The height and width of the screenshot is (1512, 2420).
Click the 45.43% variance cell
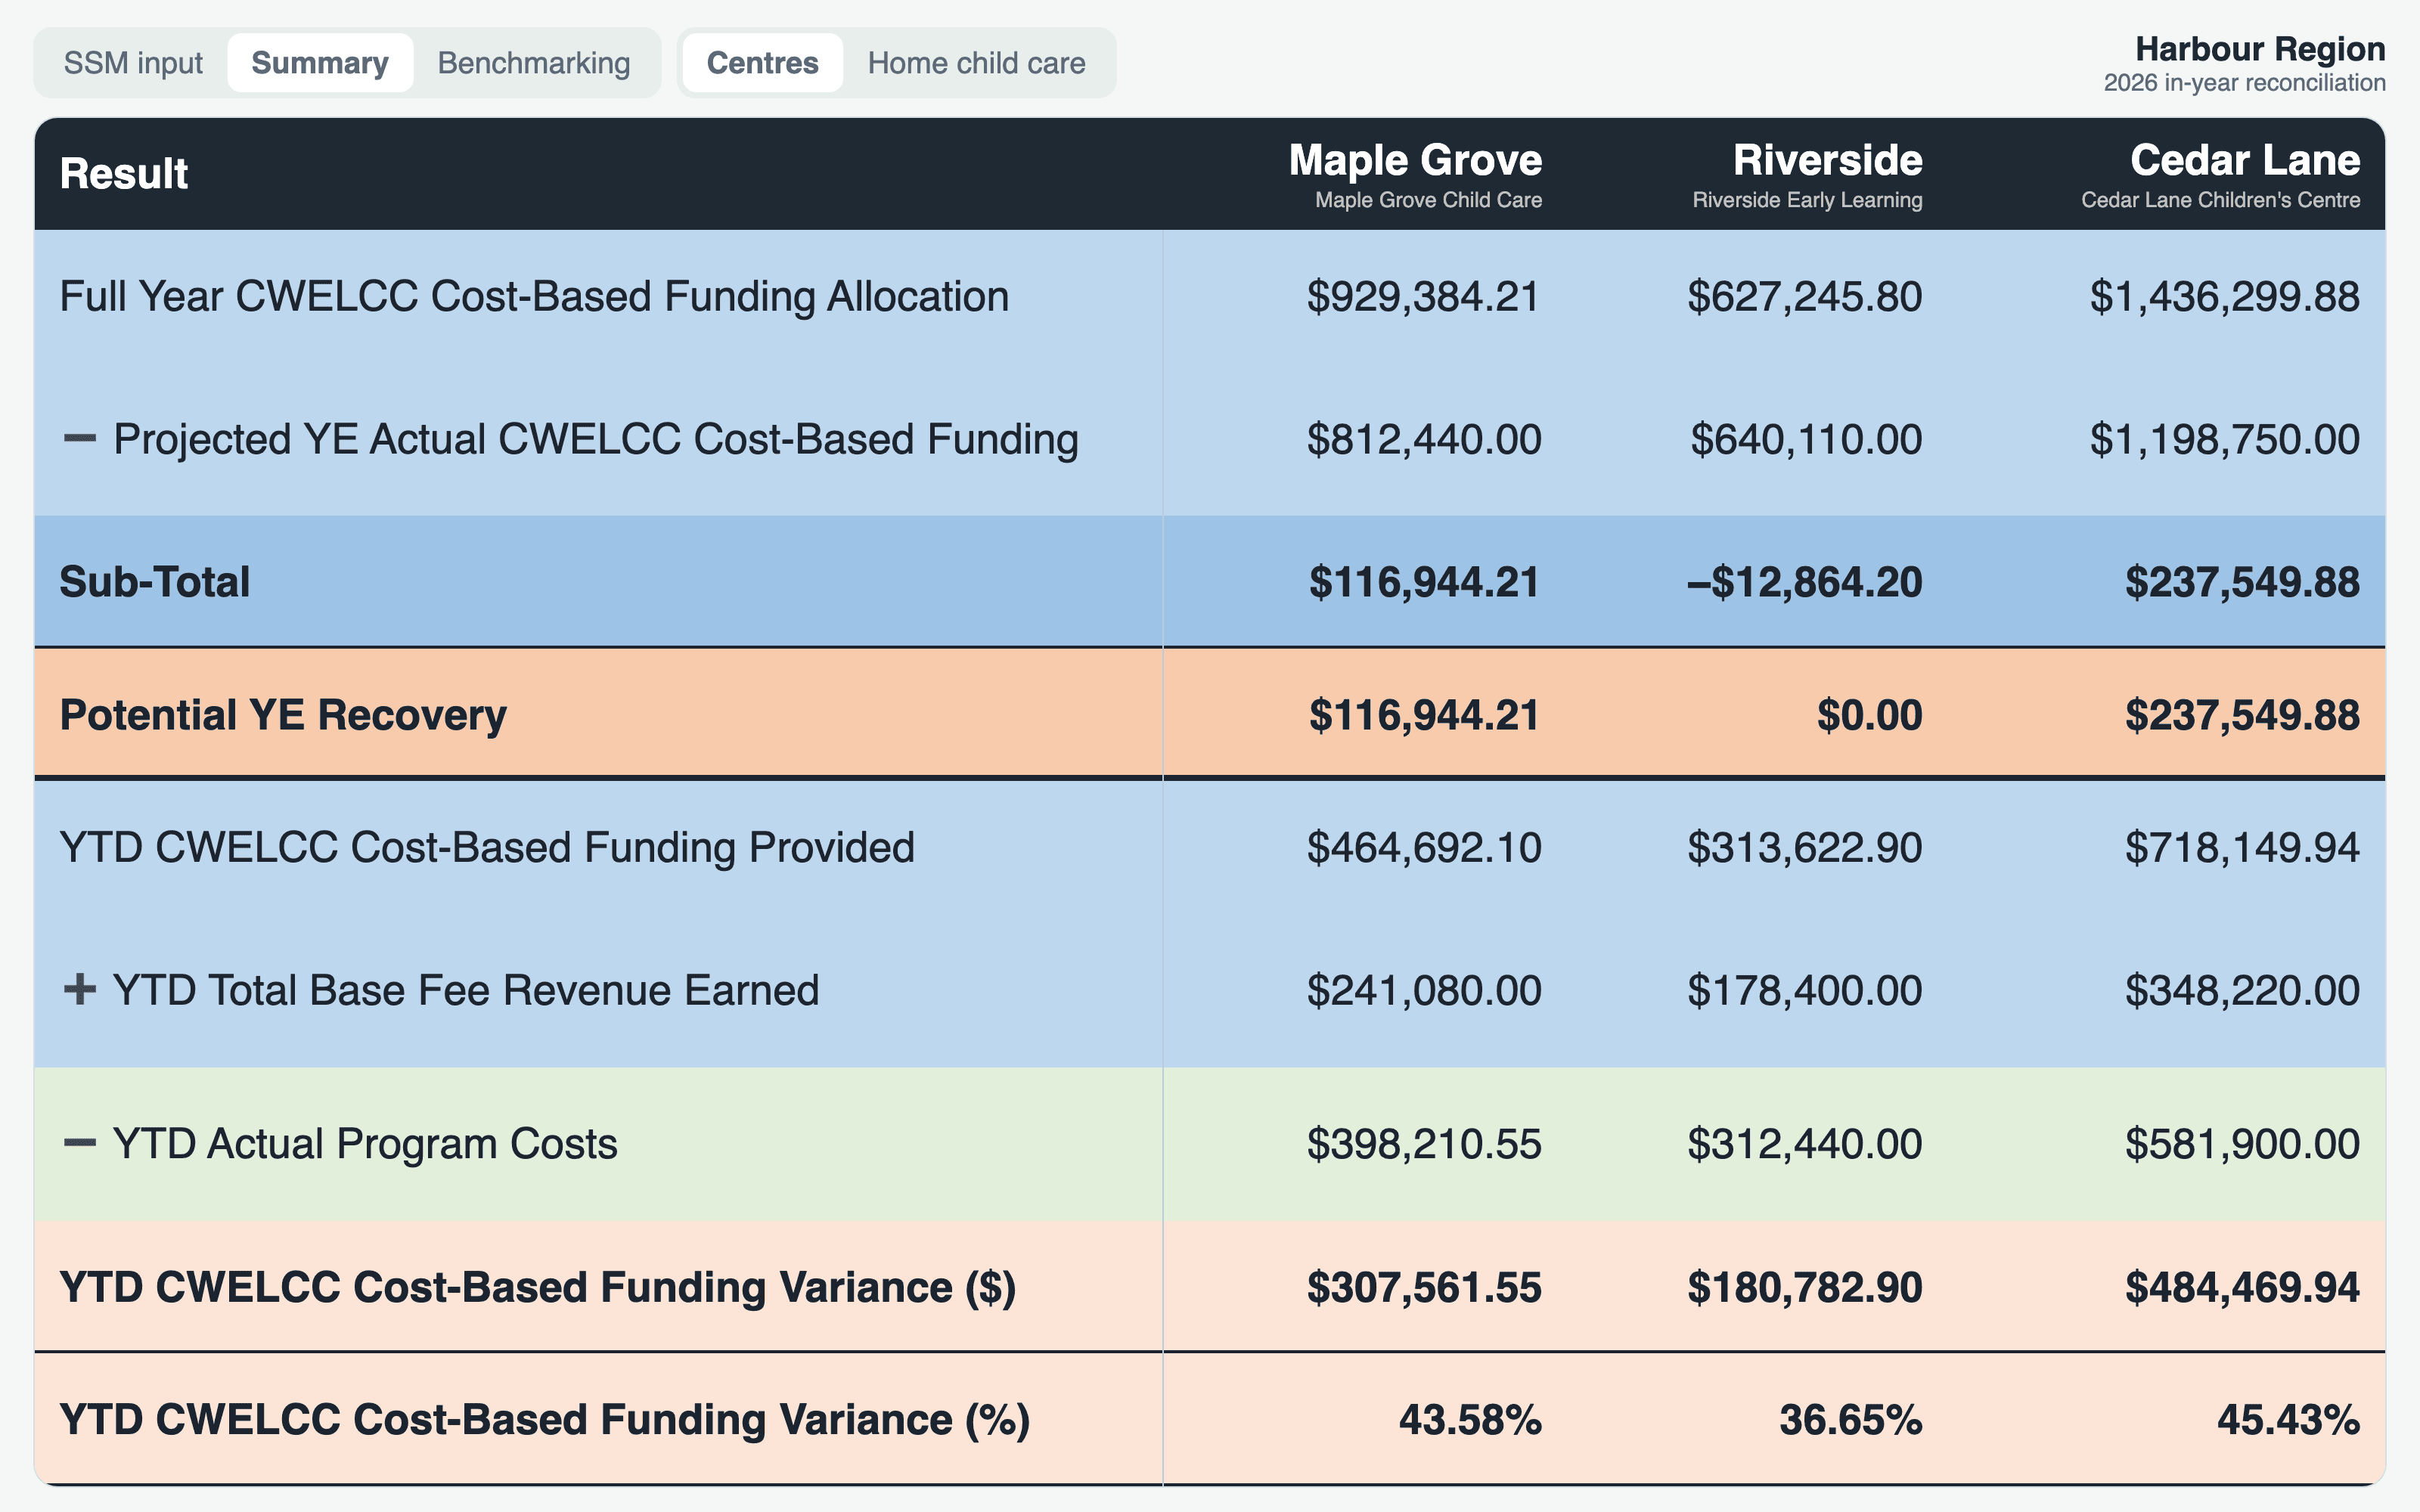click(2288, 1420)
